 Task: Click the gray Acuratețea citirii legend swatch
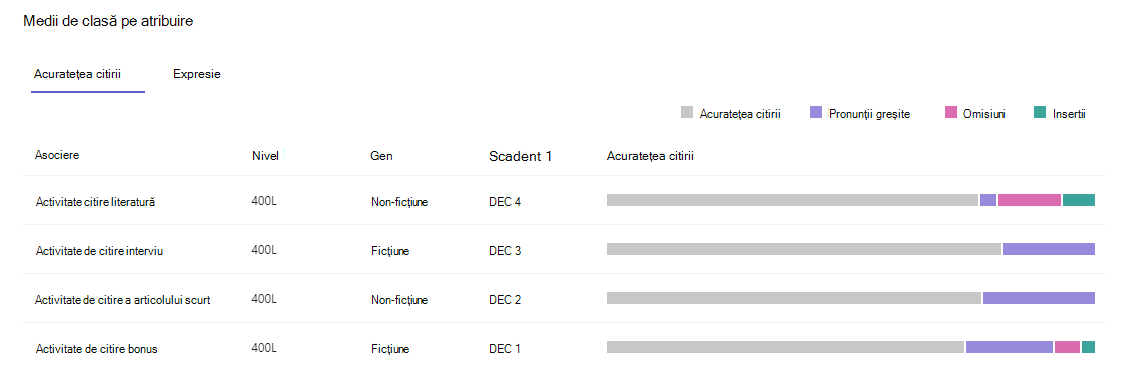click(686, 112)
